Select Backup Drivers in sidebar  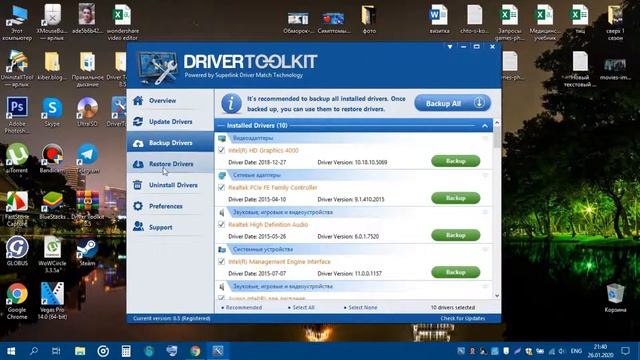(170, 143)
